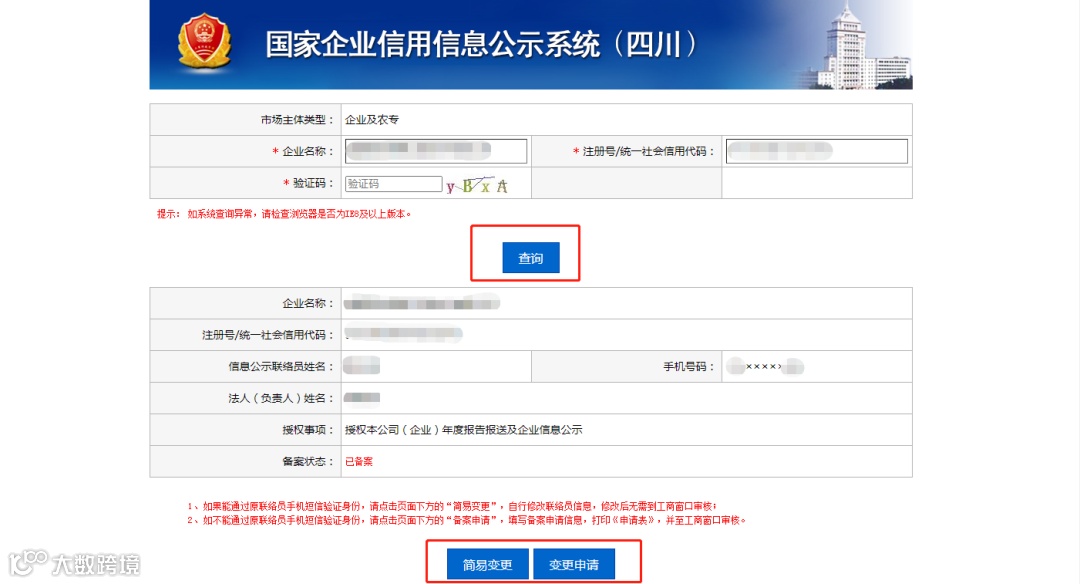Click the 备案状态 label
This screenshot has width=1080, height=584.
click(x=308, y=461)
